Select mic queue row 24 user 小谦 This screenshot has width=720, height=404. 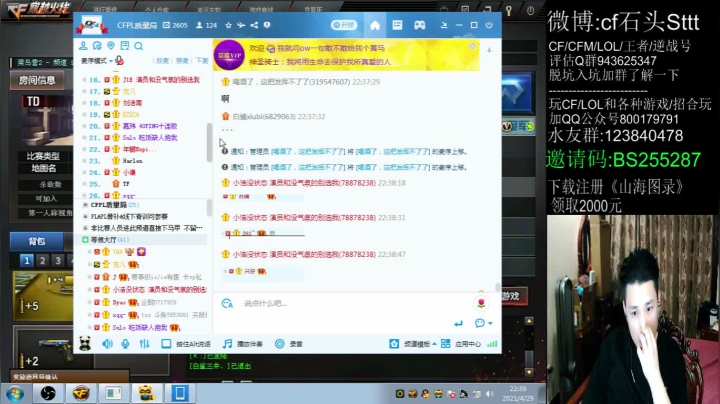(143, 172)
